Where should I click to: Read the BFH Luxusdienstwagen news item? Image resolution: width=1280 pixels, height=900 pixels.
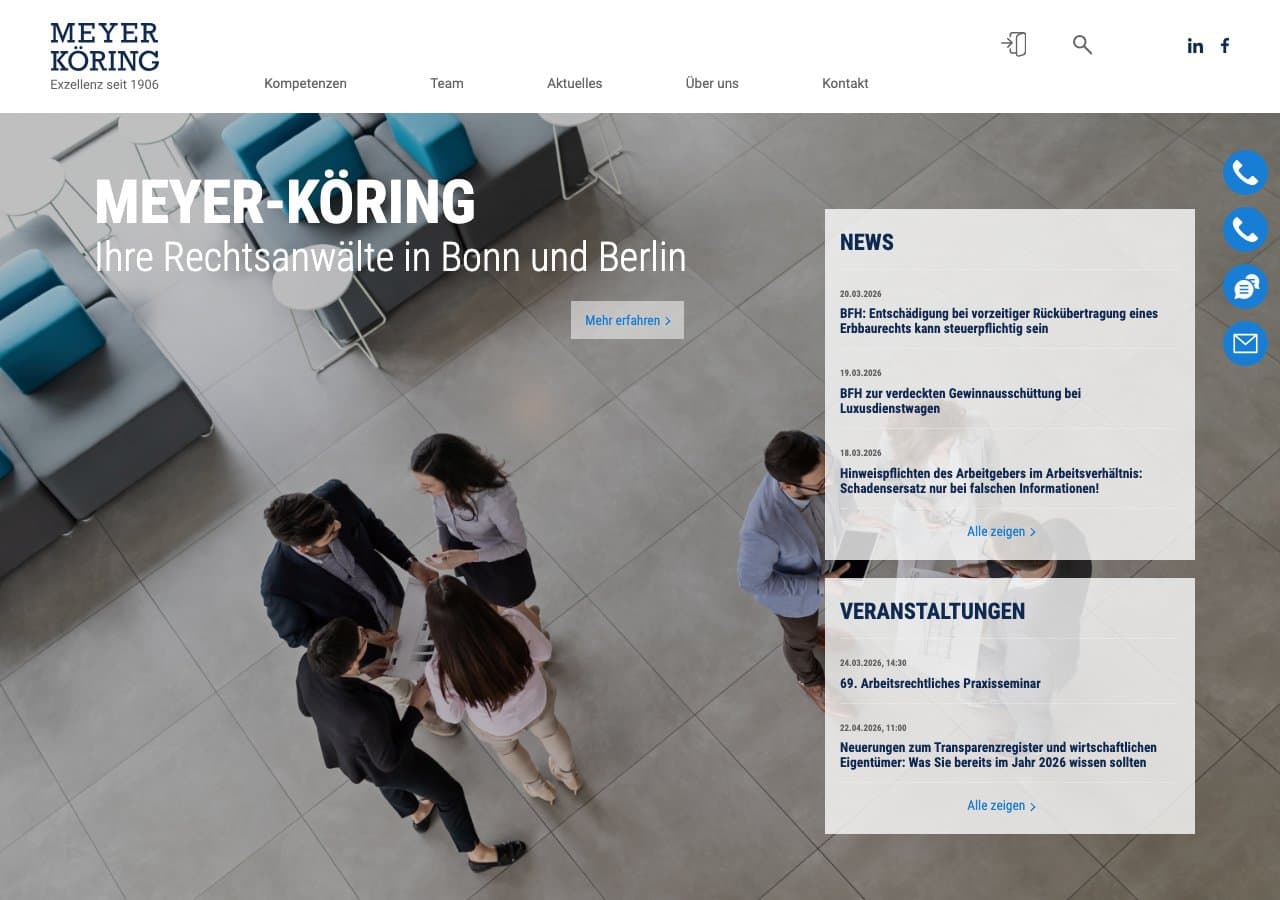(960, 401)
